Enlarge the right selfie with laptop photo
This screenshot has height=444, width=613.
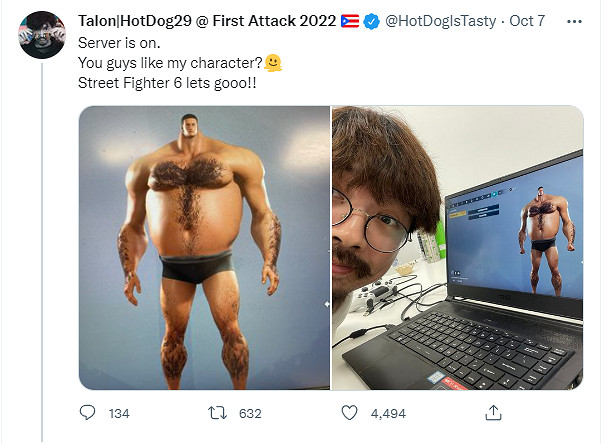[x=457, y=247]
